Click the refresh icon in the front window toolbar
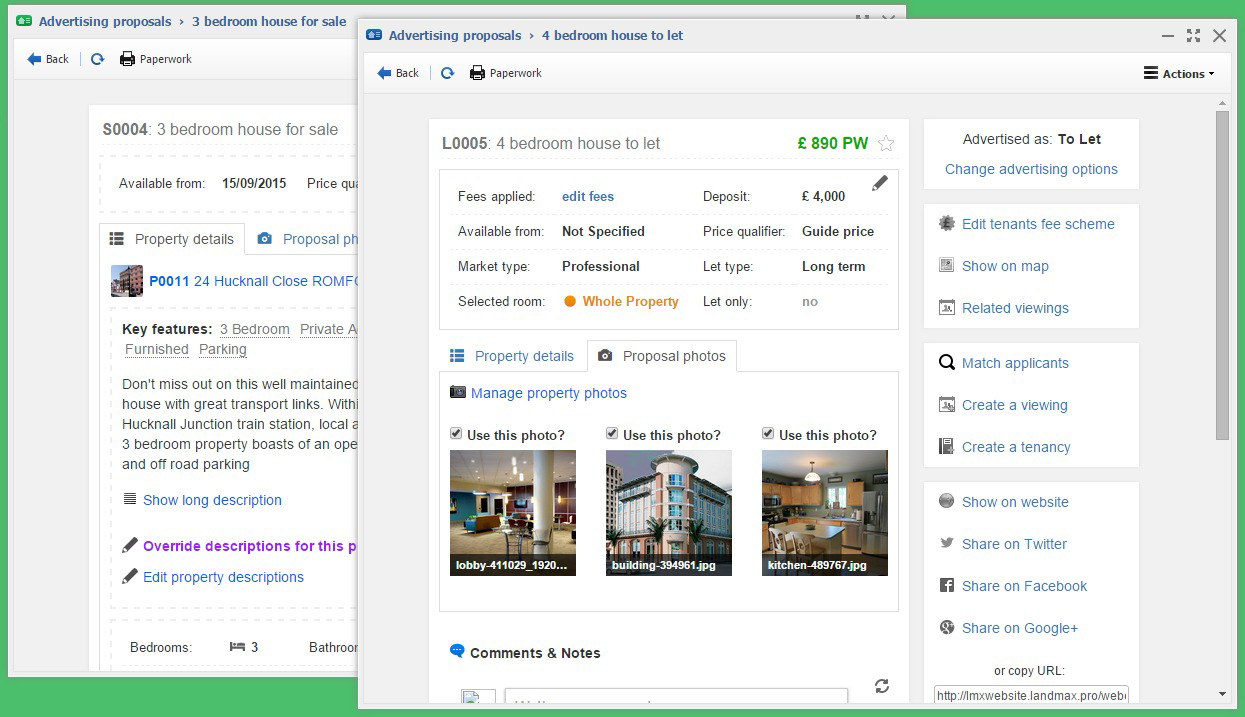1245x717 pixels. [448, 73]
